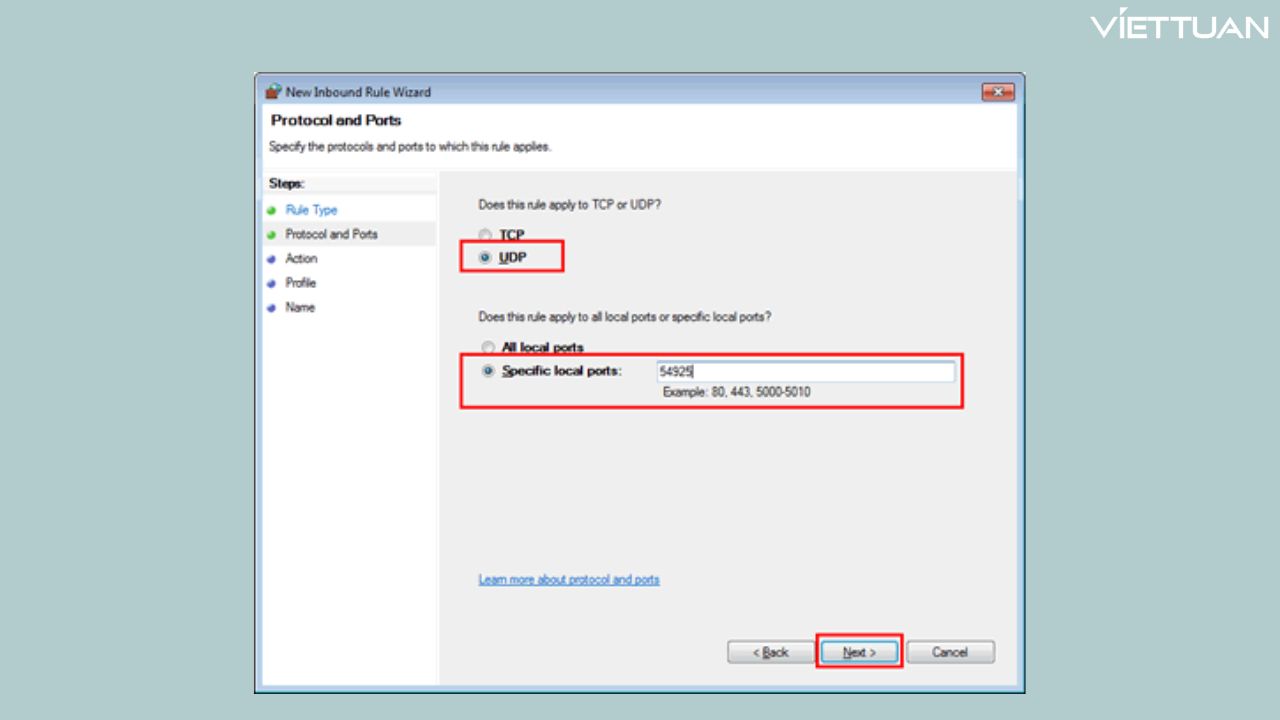Jump to the Action step label

pos(301,259)
